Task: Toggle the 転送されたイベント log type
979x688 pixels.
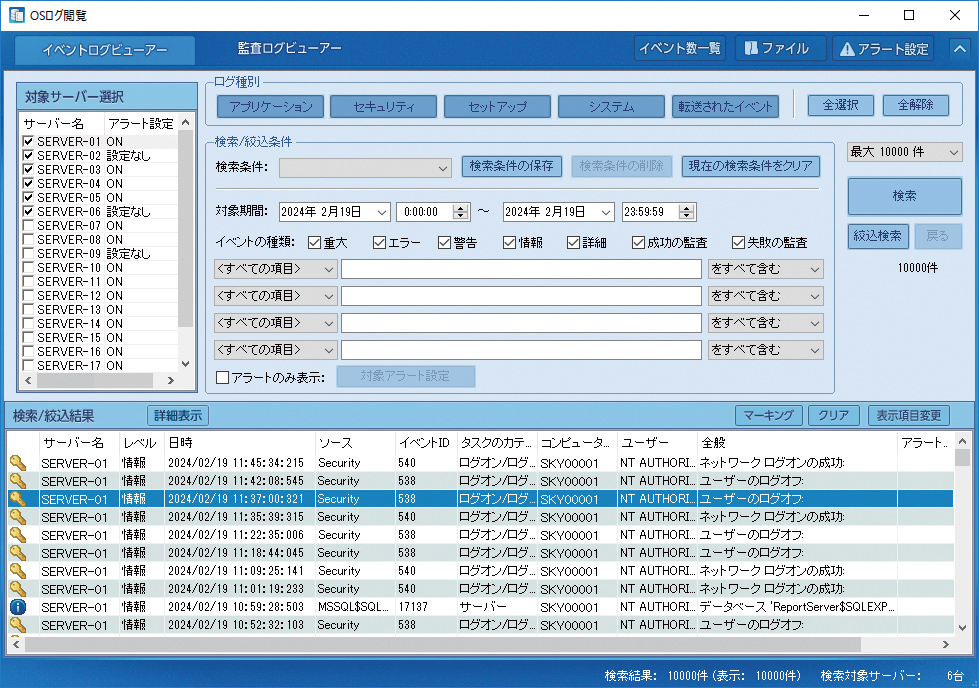Action: (x=725, y=107)
